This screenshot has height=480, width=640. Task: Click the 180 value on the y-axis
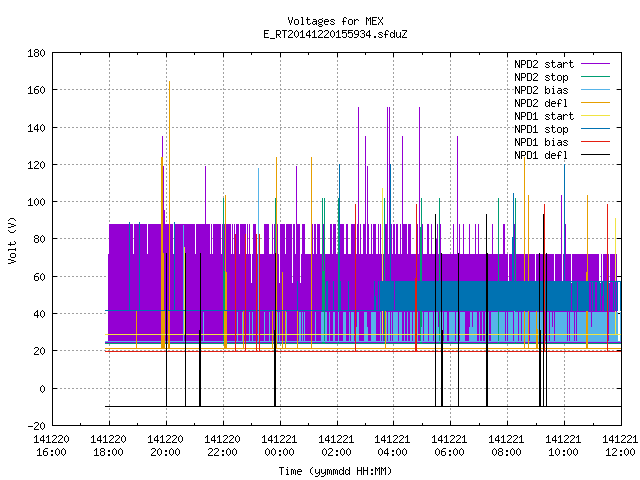(x=36, y=53)
